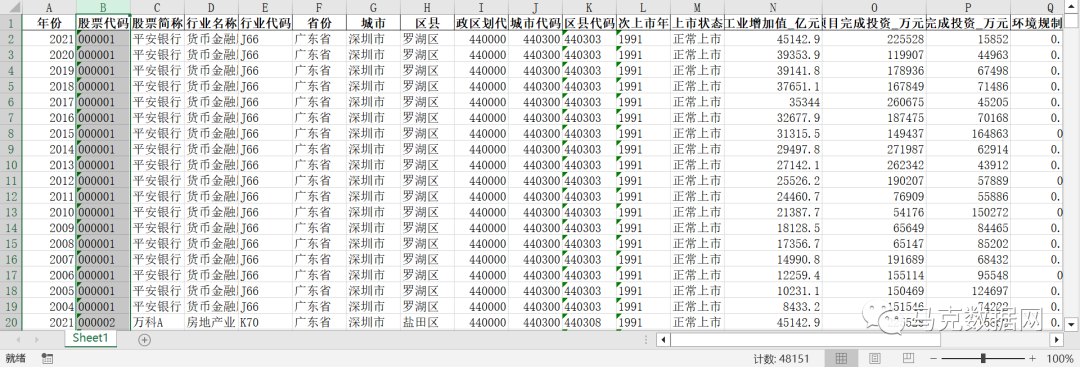Select row 20 header
This screenshot has width=1080, height=367.
(11, 322)
